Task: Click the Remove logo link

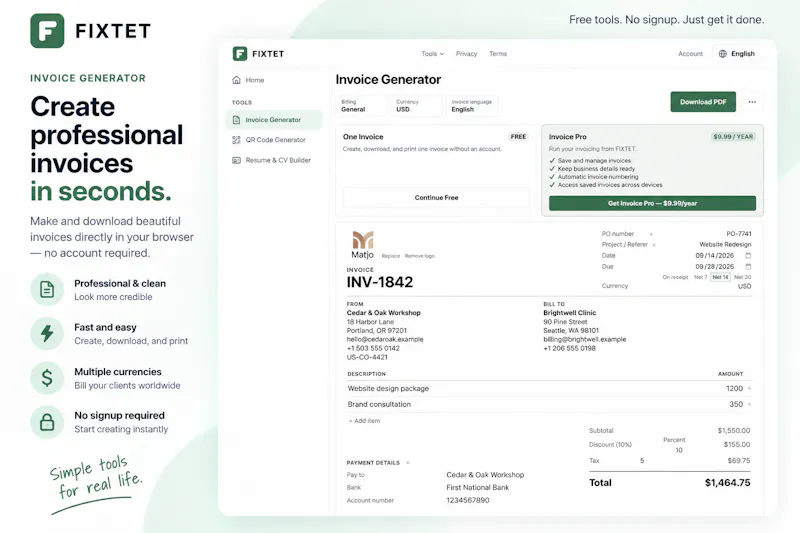Action: point(419,256)
